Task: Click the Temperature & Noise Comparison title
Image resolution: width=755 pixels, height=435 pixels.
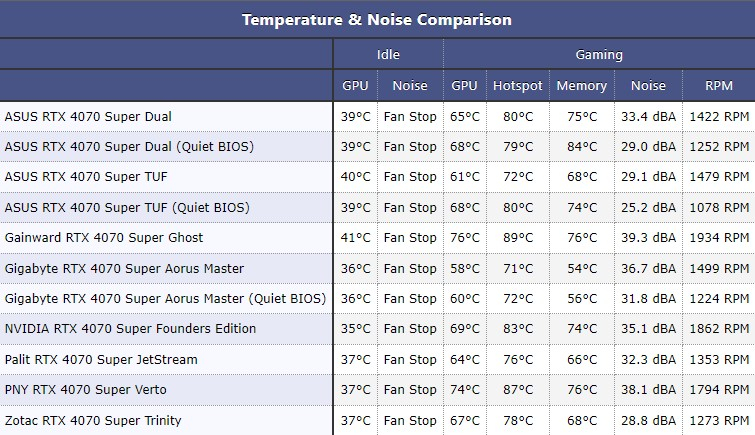Action: click(377, 19)
